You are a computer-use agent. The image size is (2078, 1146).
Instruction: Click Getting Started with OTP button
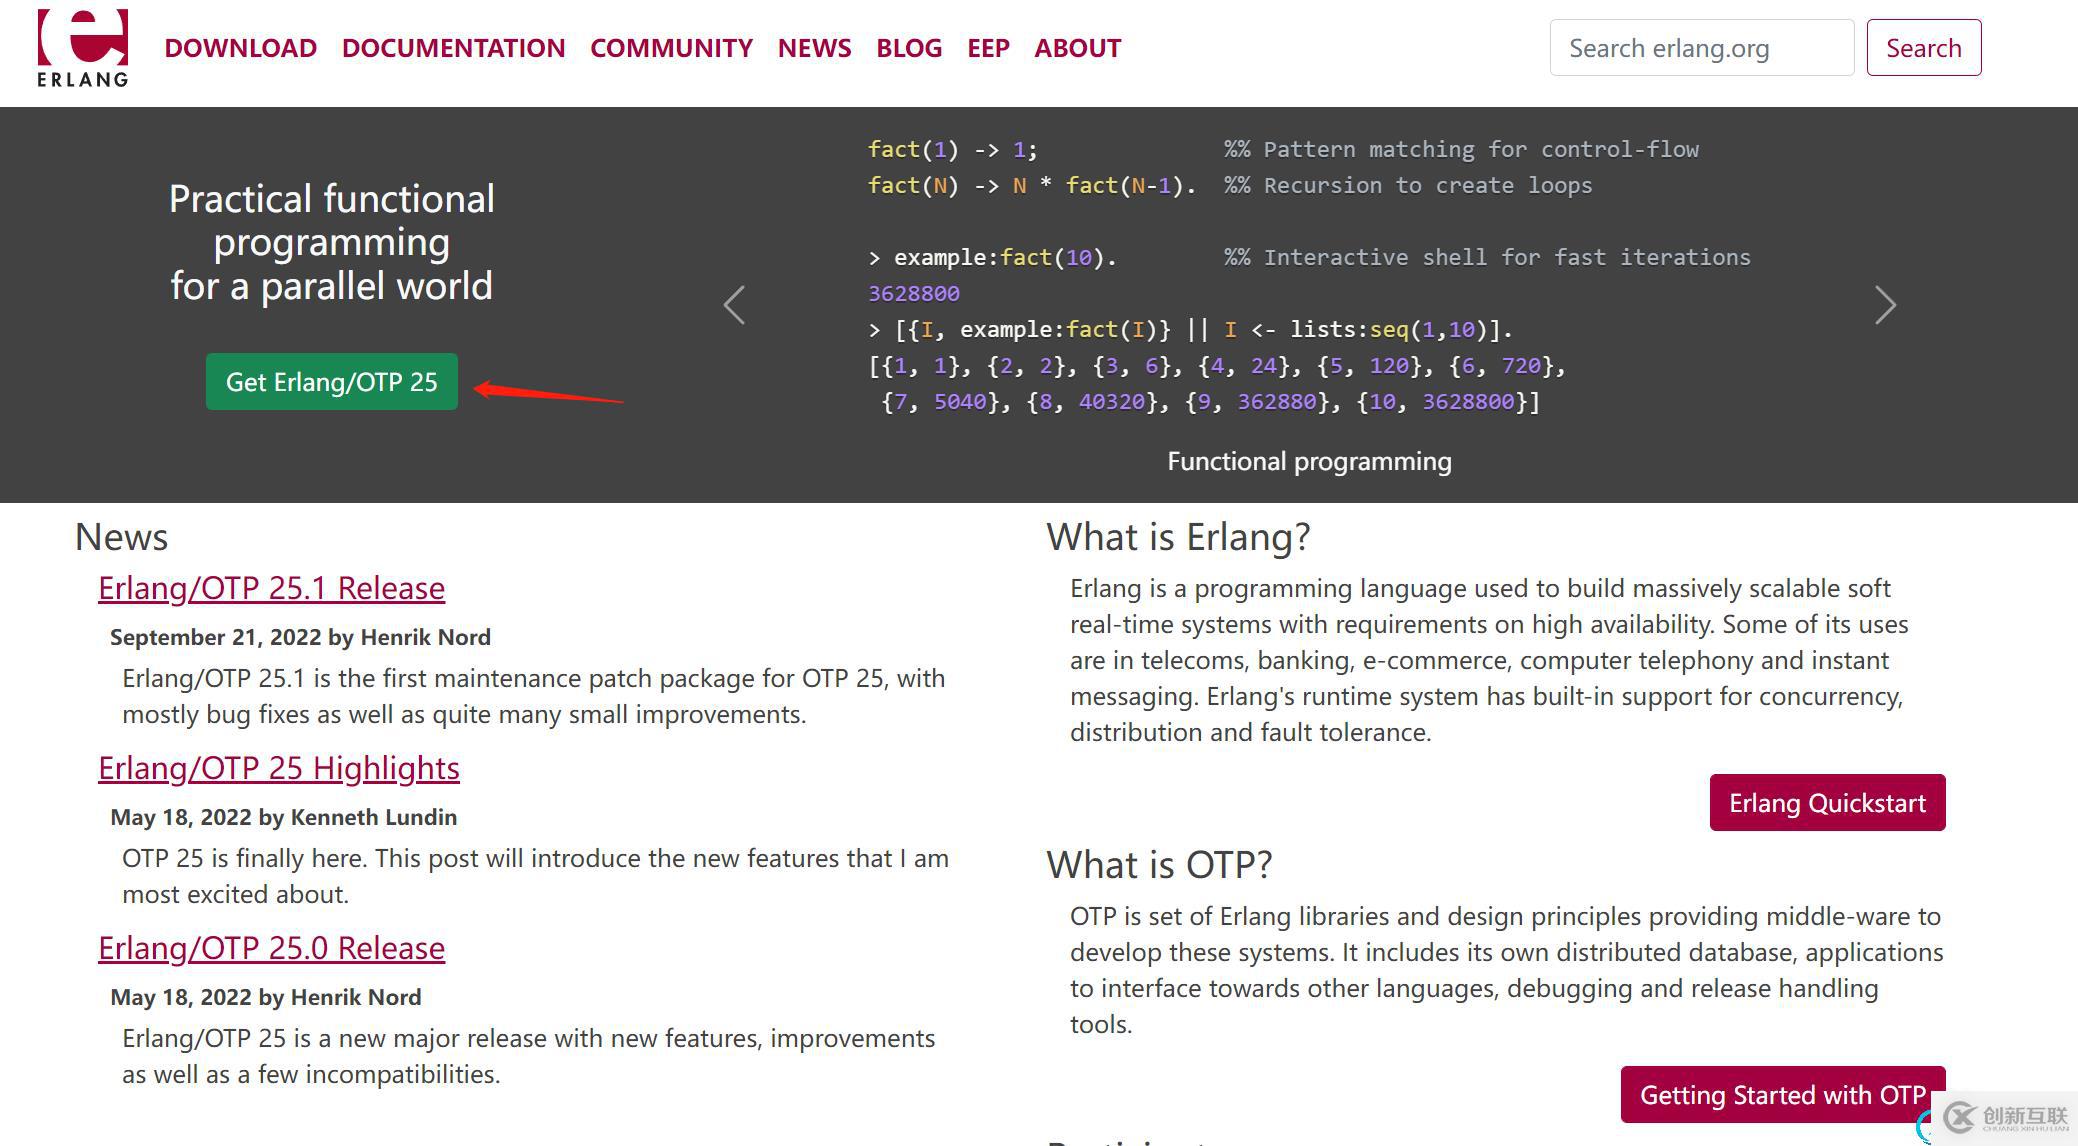pos(1782,1095)
